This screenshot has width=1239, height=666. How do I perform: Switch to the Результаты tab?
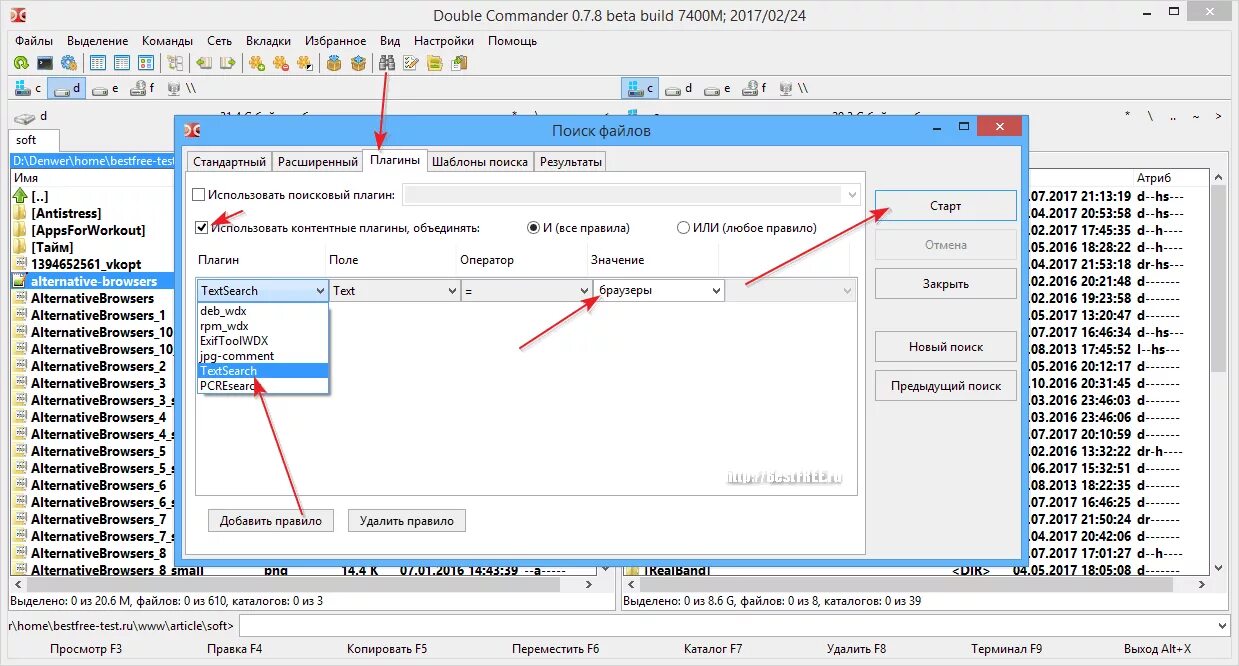[x=570, y=161]
